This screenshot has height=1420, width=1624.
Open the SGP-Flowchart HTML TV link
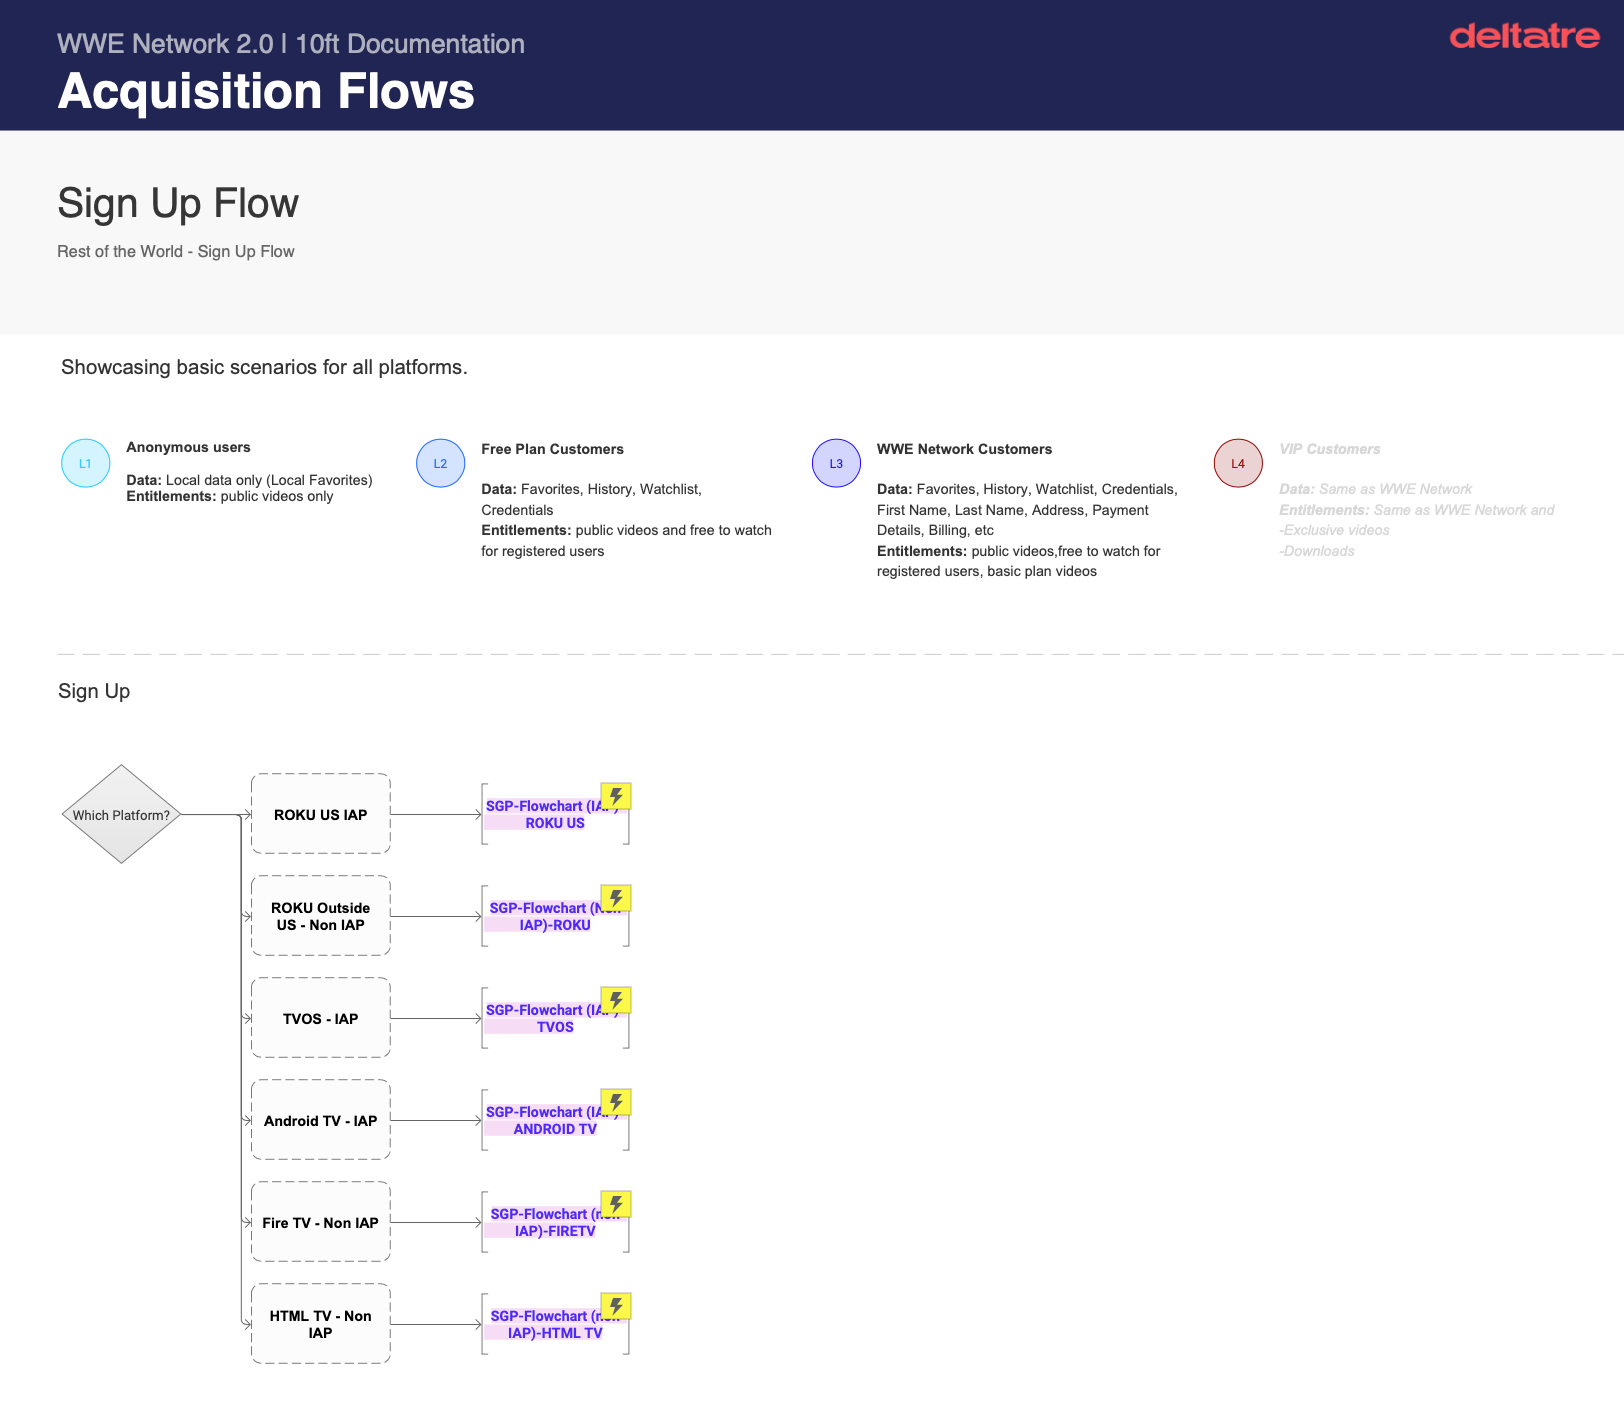click(x=551, y=1324)
